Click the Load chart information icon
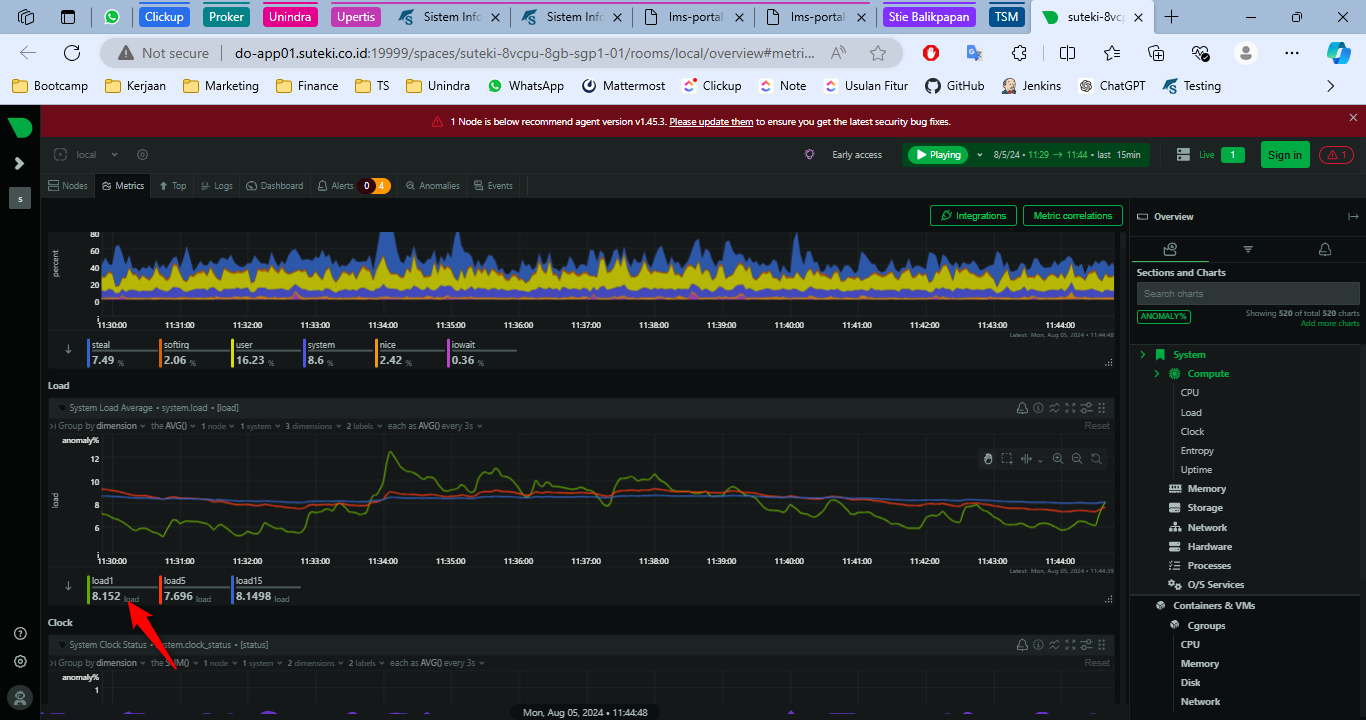 point(1038,408)
